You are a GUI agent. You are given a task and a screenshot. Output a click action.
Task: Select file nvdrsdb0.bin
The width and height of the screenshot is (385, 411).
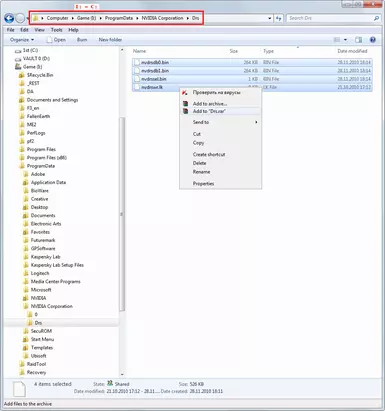click(x=252, y=62)
